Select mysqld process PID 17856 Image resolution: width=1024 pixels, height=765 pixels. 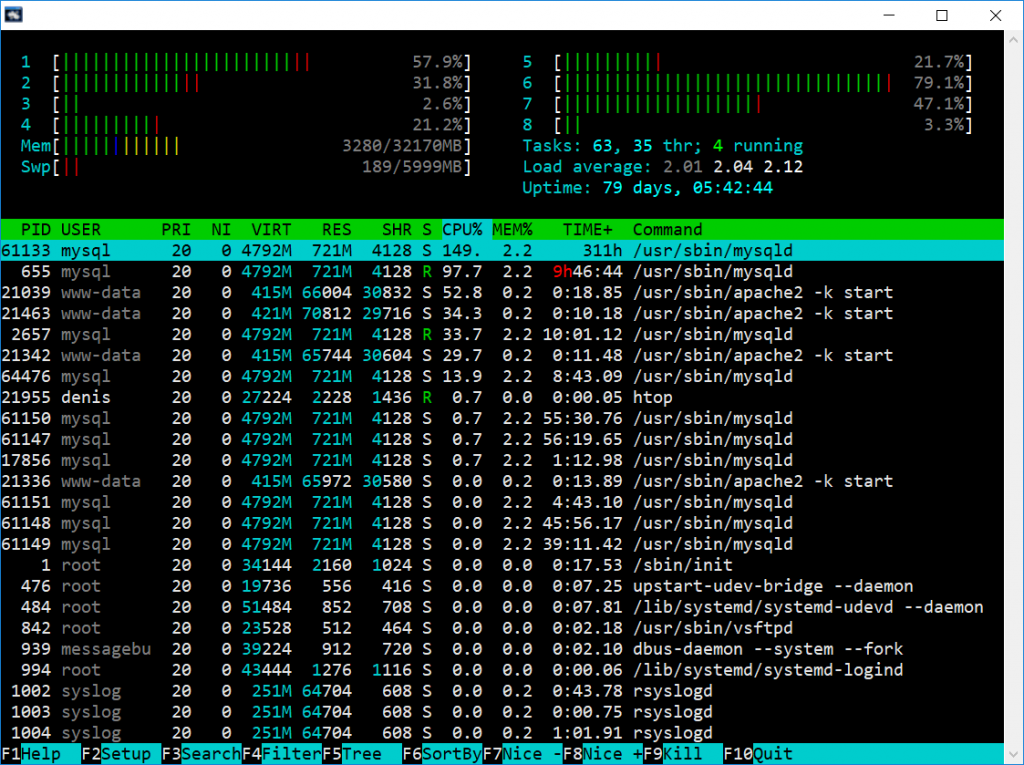pyautogui.click(x=502, y=461)
